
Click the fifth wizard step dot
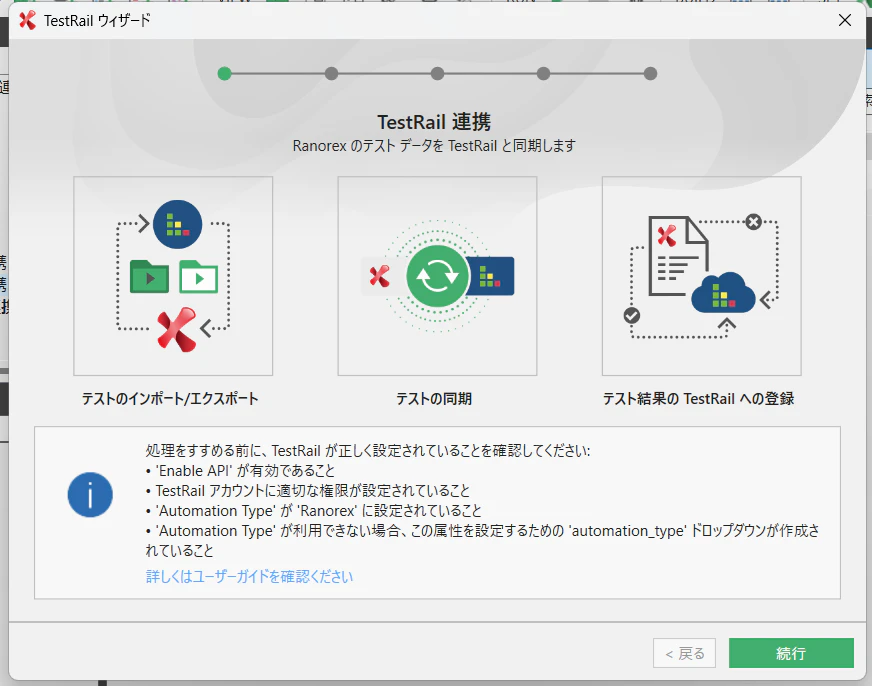[x=650, y=73]
